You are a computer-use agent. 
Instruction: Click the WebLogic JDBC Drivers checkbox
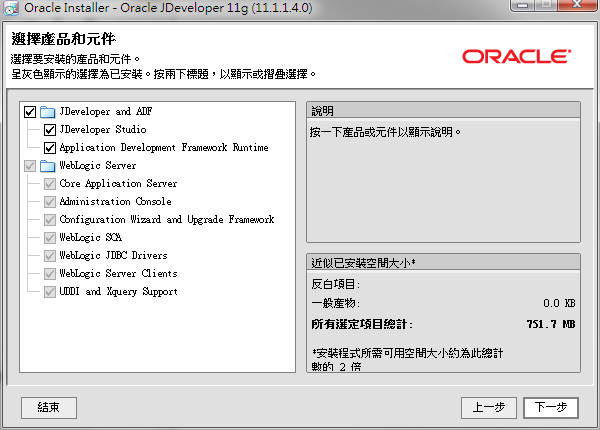(50, 256)
